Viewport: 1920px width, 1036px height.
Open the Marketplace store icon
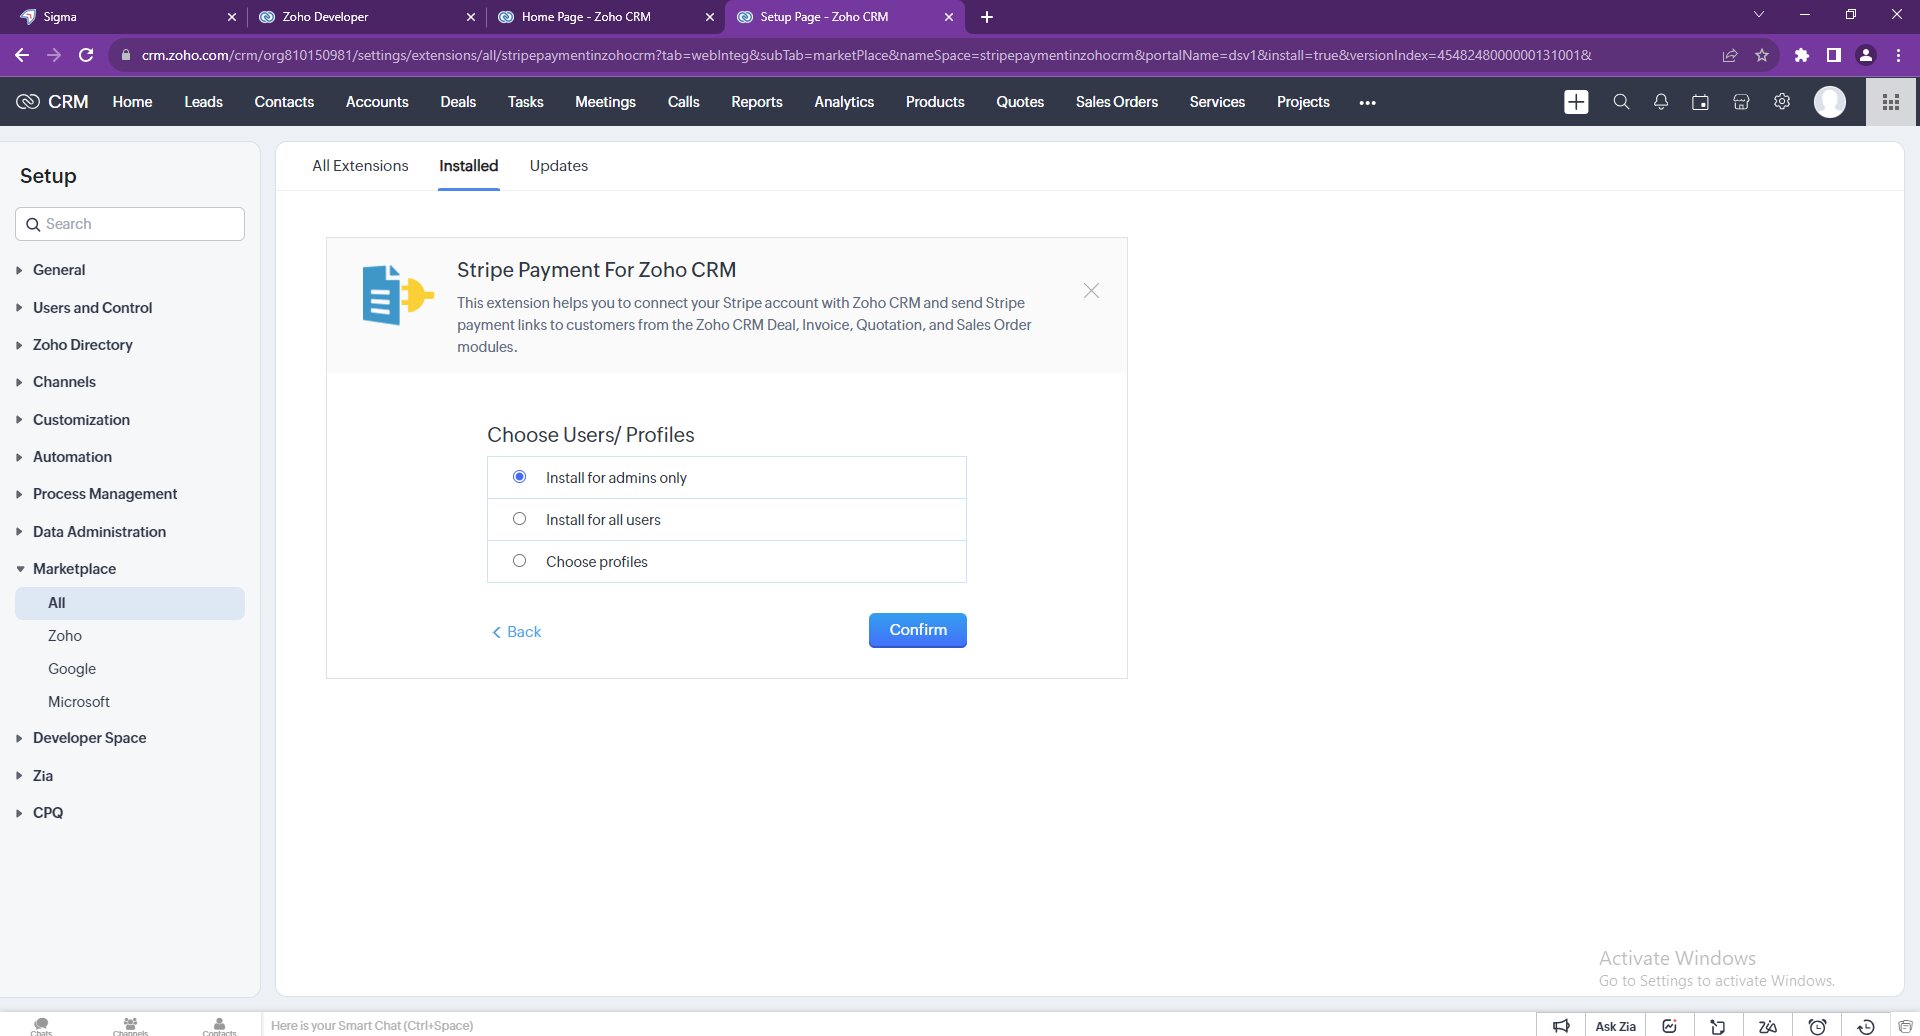[1741, 102]
